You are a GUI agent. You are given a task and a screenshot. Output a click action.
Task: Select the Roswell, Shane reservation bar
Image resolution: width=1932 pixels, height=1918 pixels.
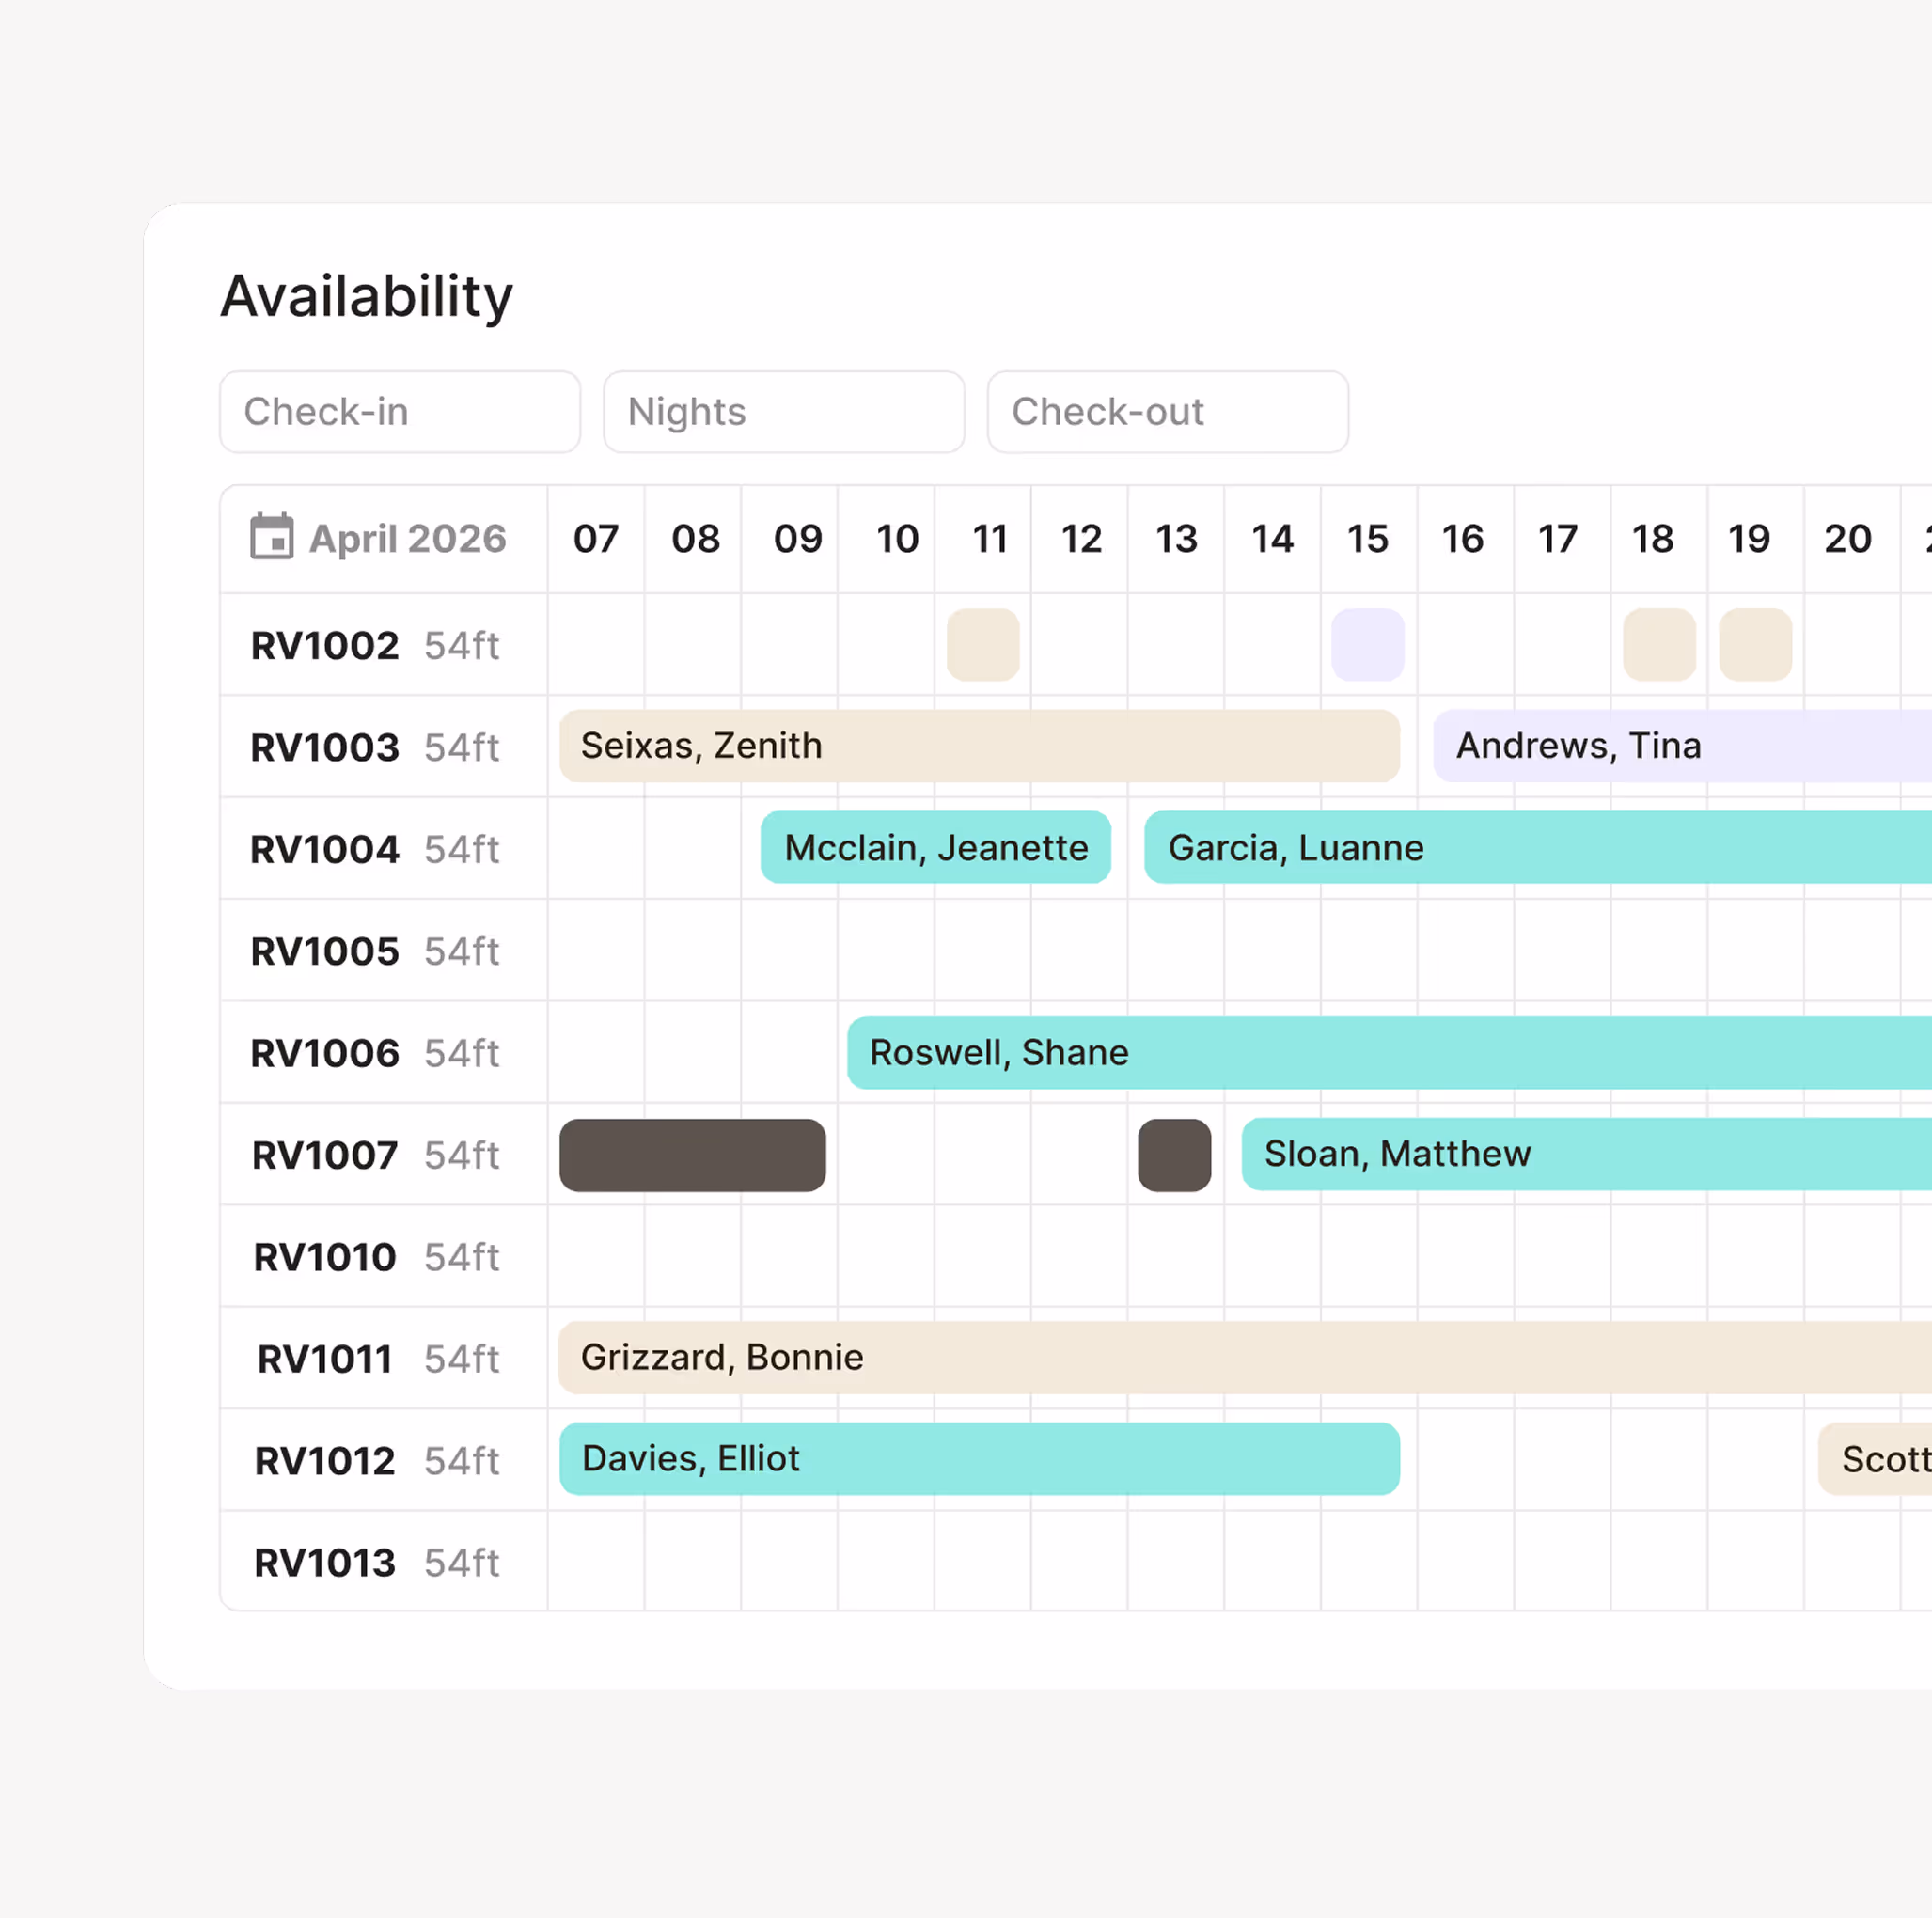[x=1388, y=1053]
